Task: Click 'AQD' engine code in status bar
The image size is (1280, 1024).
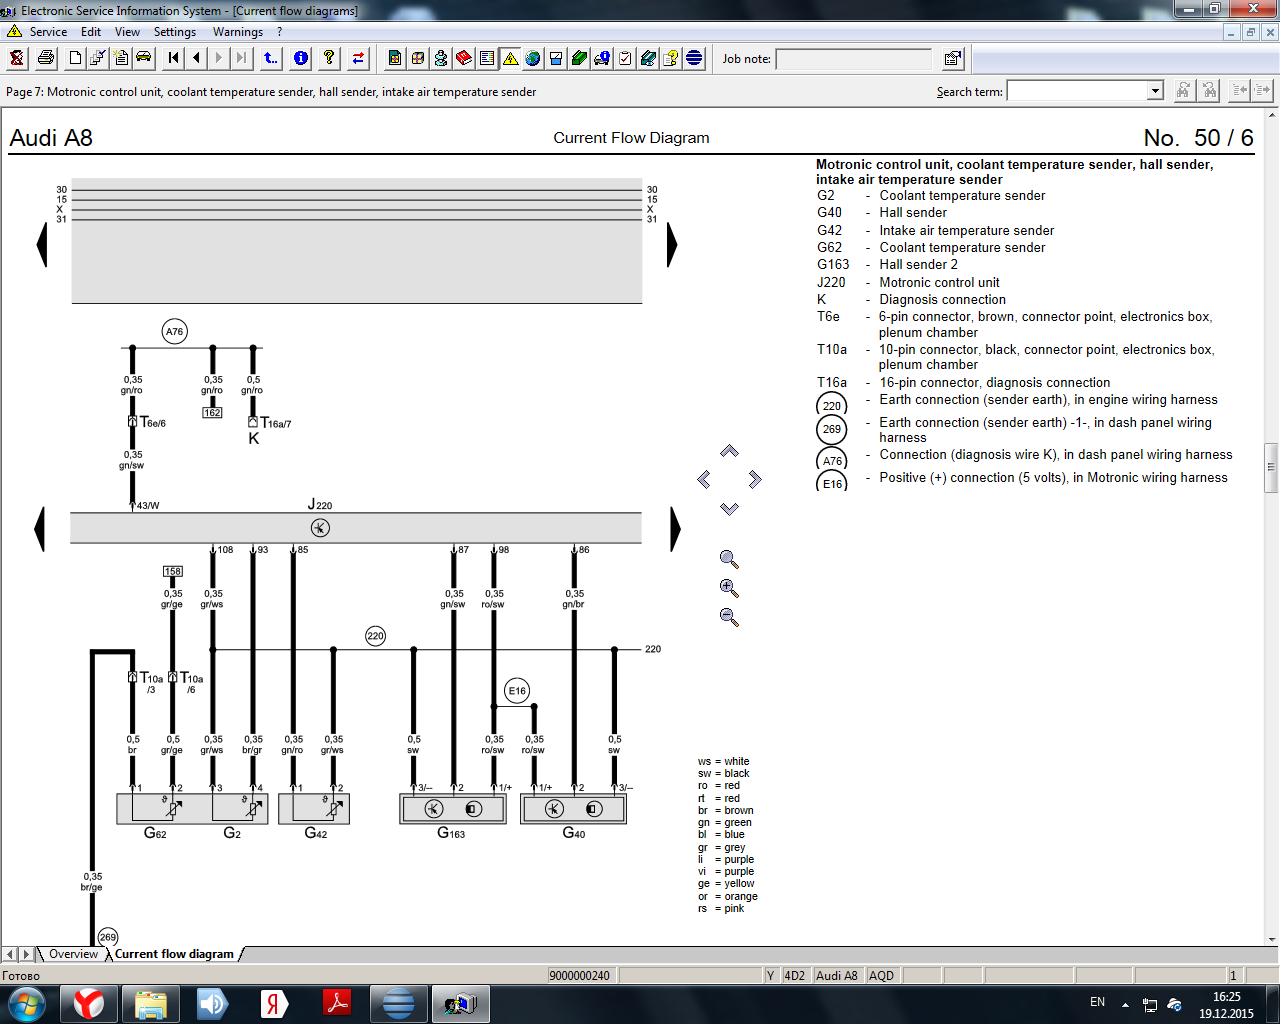Action: [x=881, y=976]
